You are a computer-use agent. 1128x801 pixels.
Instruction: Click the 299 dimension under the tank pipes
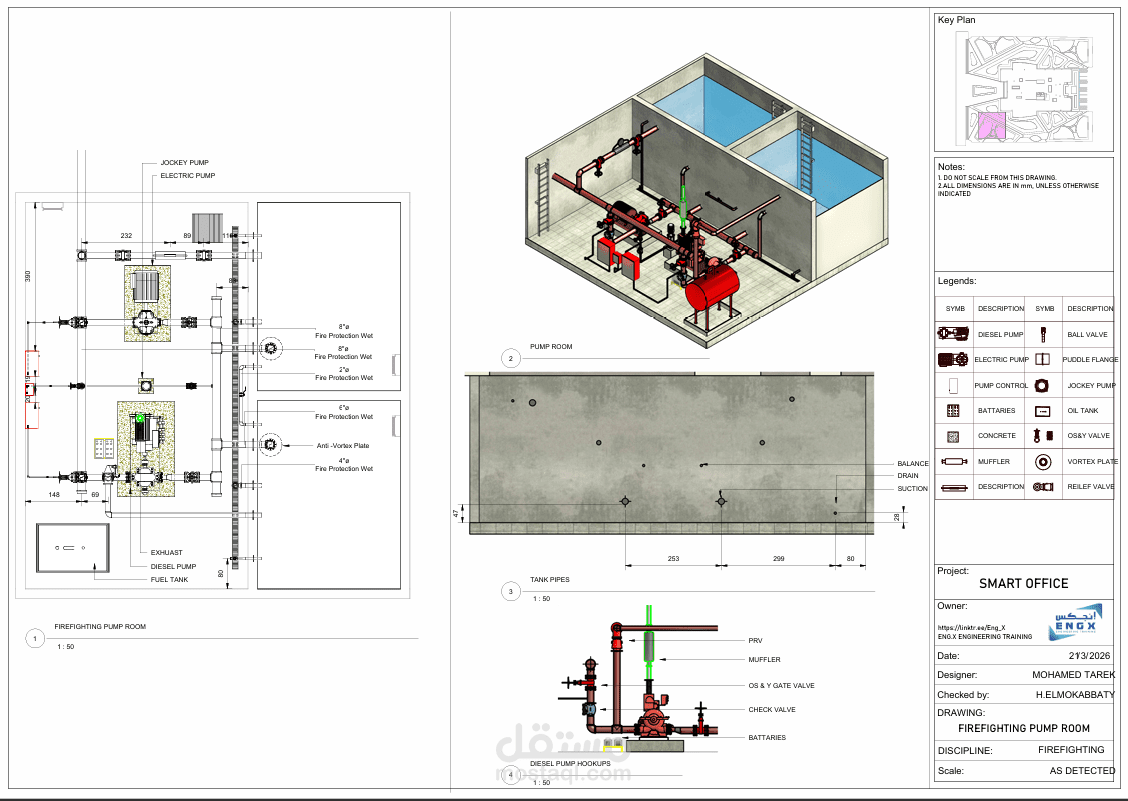[778, 558]
